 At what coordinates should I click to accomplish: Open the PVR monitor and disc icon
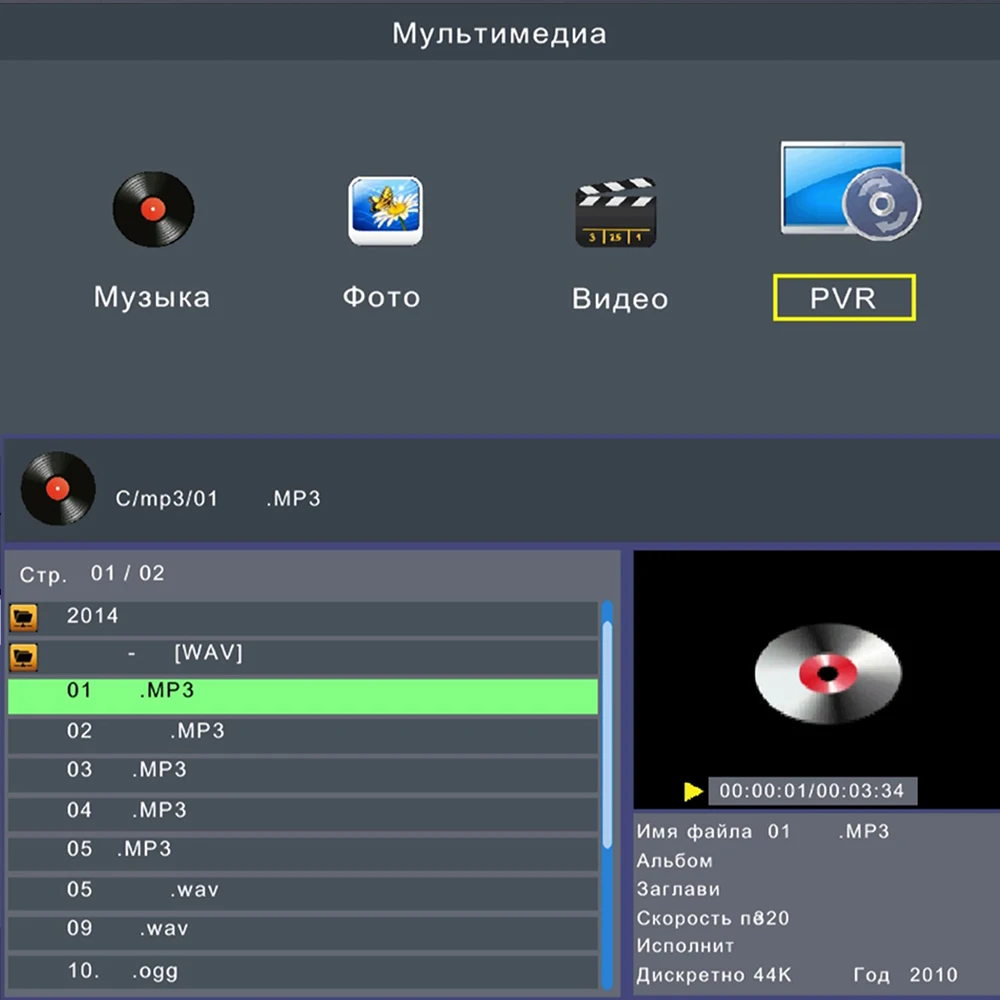[851, 190]
